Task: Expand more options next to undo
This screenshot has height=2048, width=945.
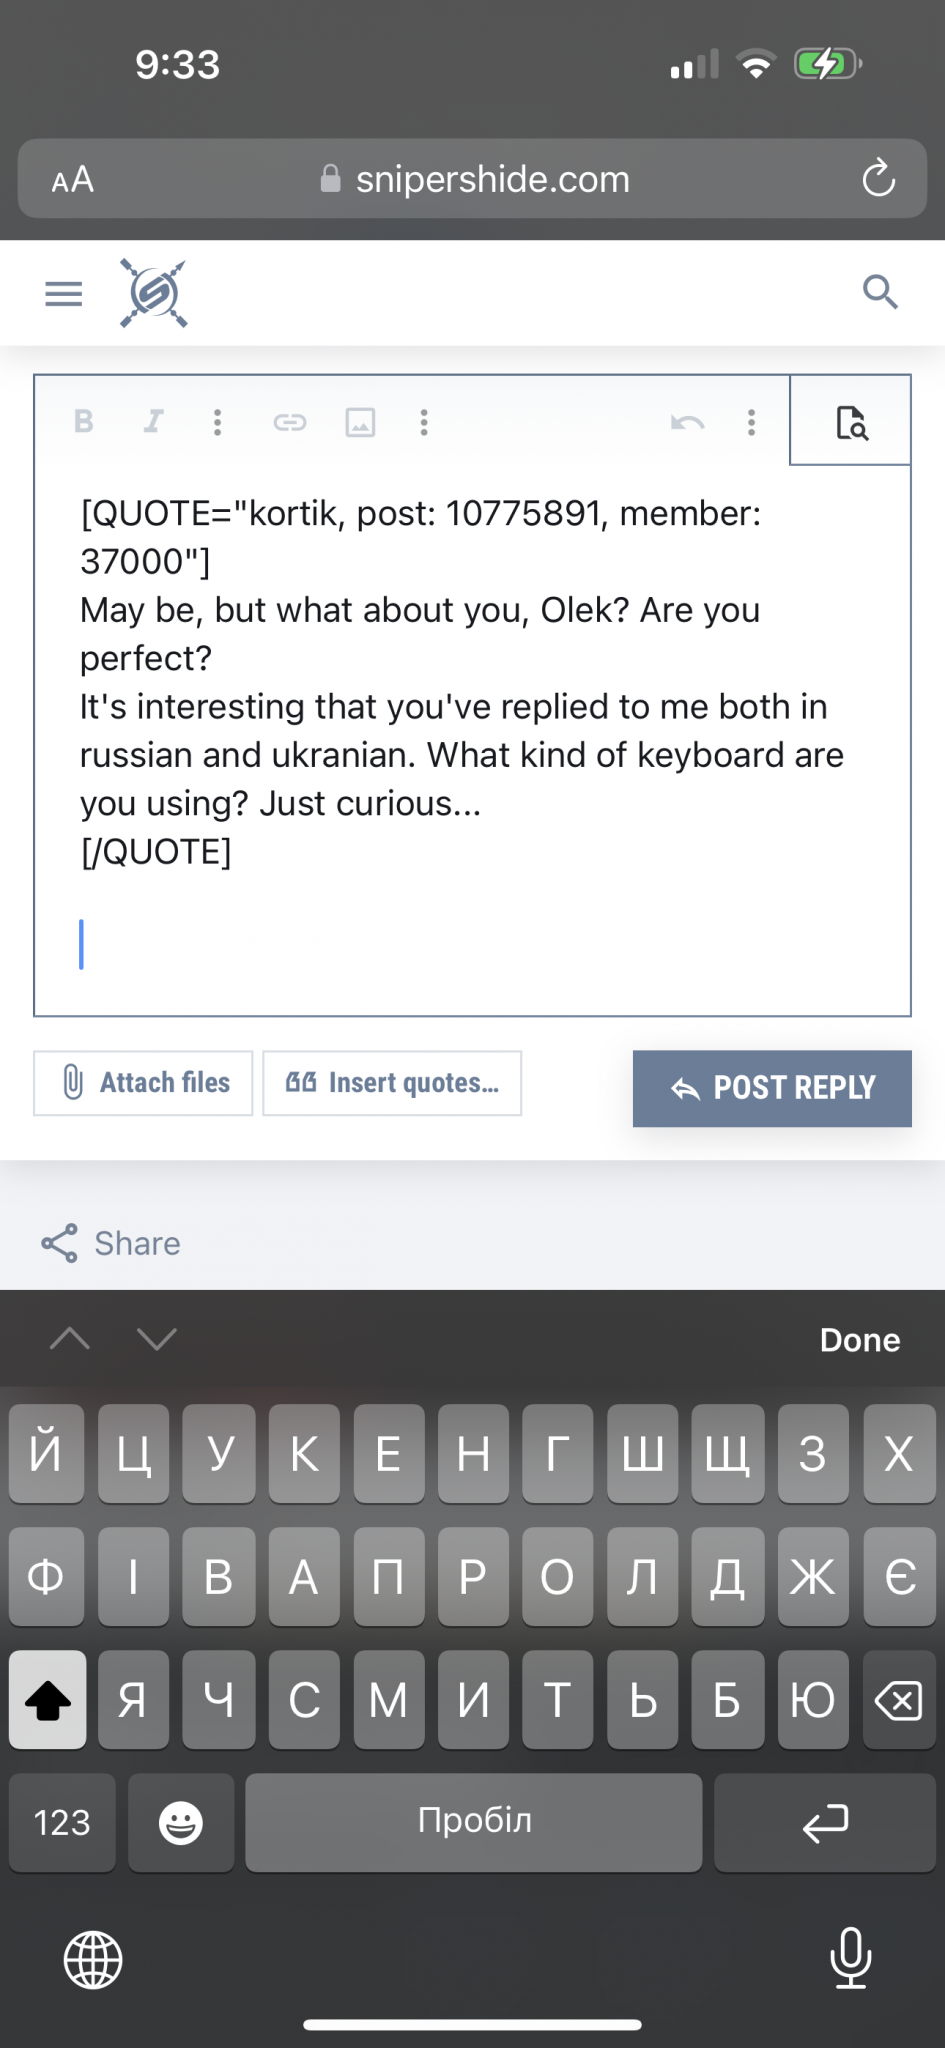Action: [x=751, y=422]
